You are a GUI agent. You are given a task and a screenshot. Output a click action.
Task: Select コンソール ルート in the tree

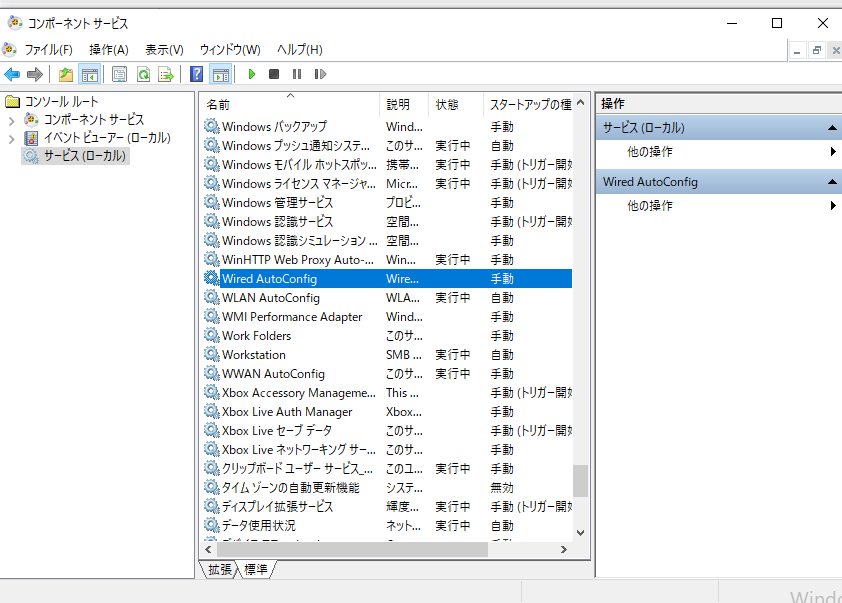pyautogui.click(x=61, y=101)
